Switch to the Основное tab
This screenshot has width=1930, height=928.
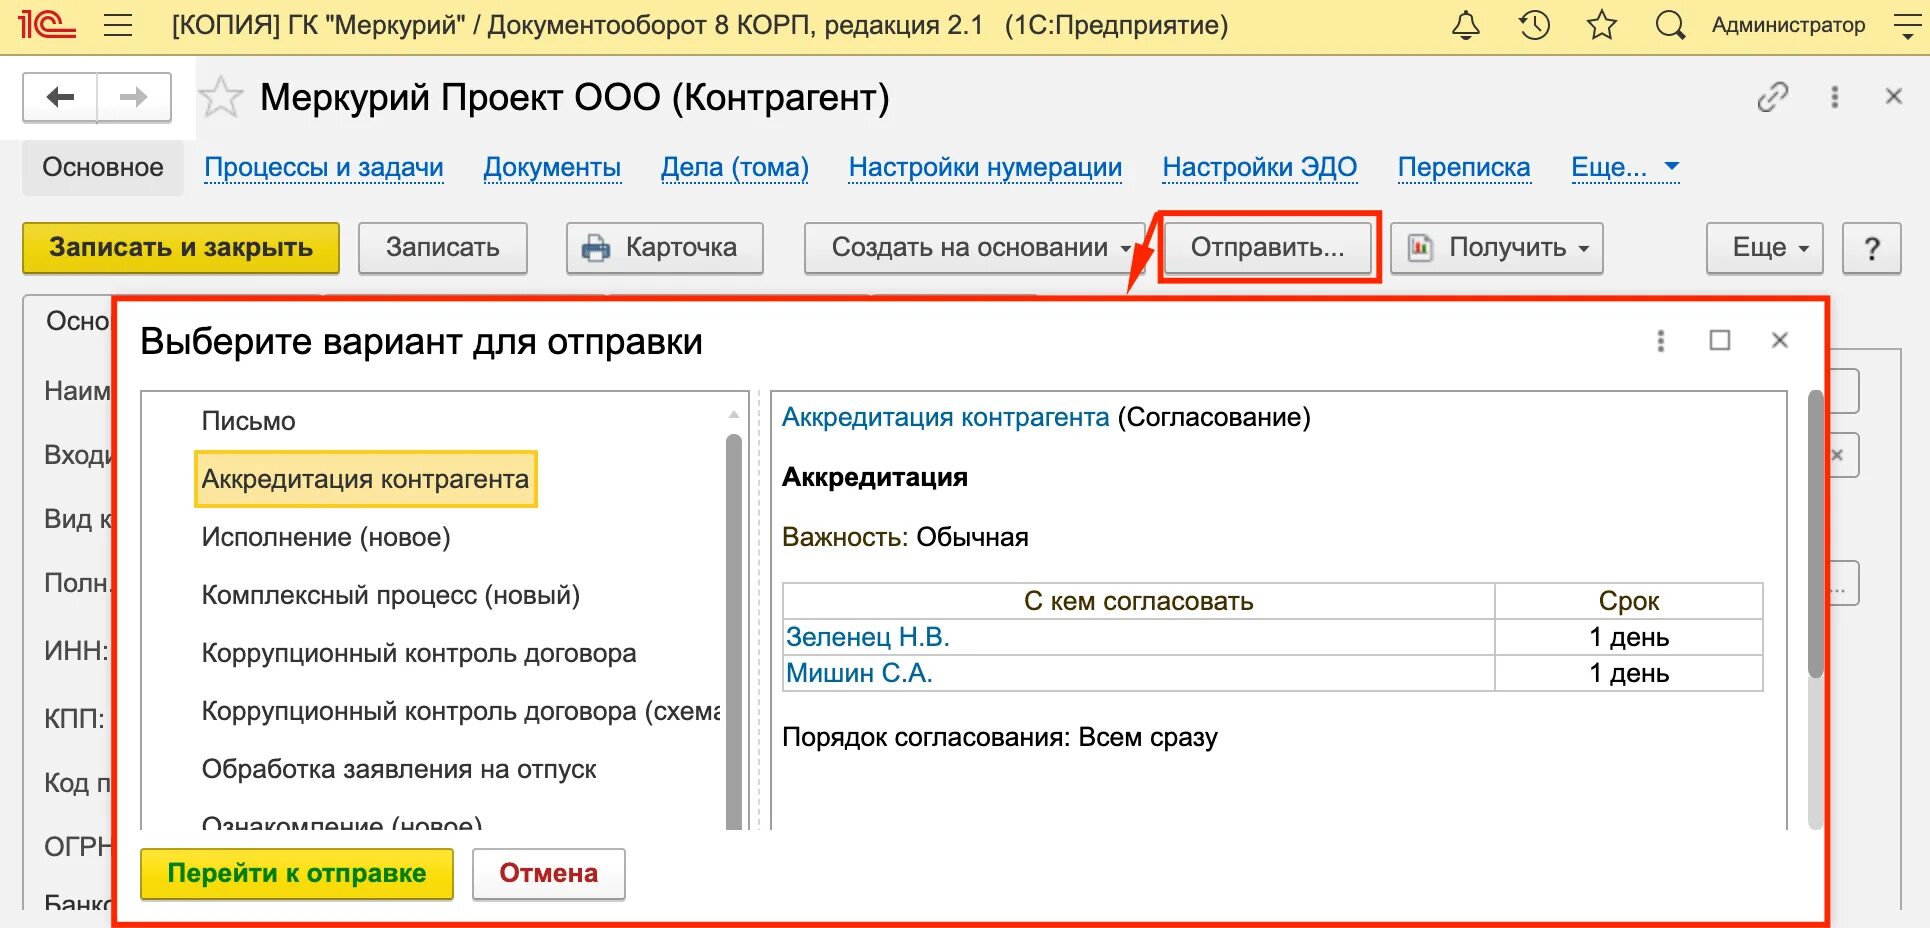coord(103,167)
